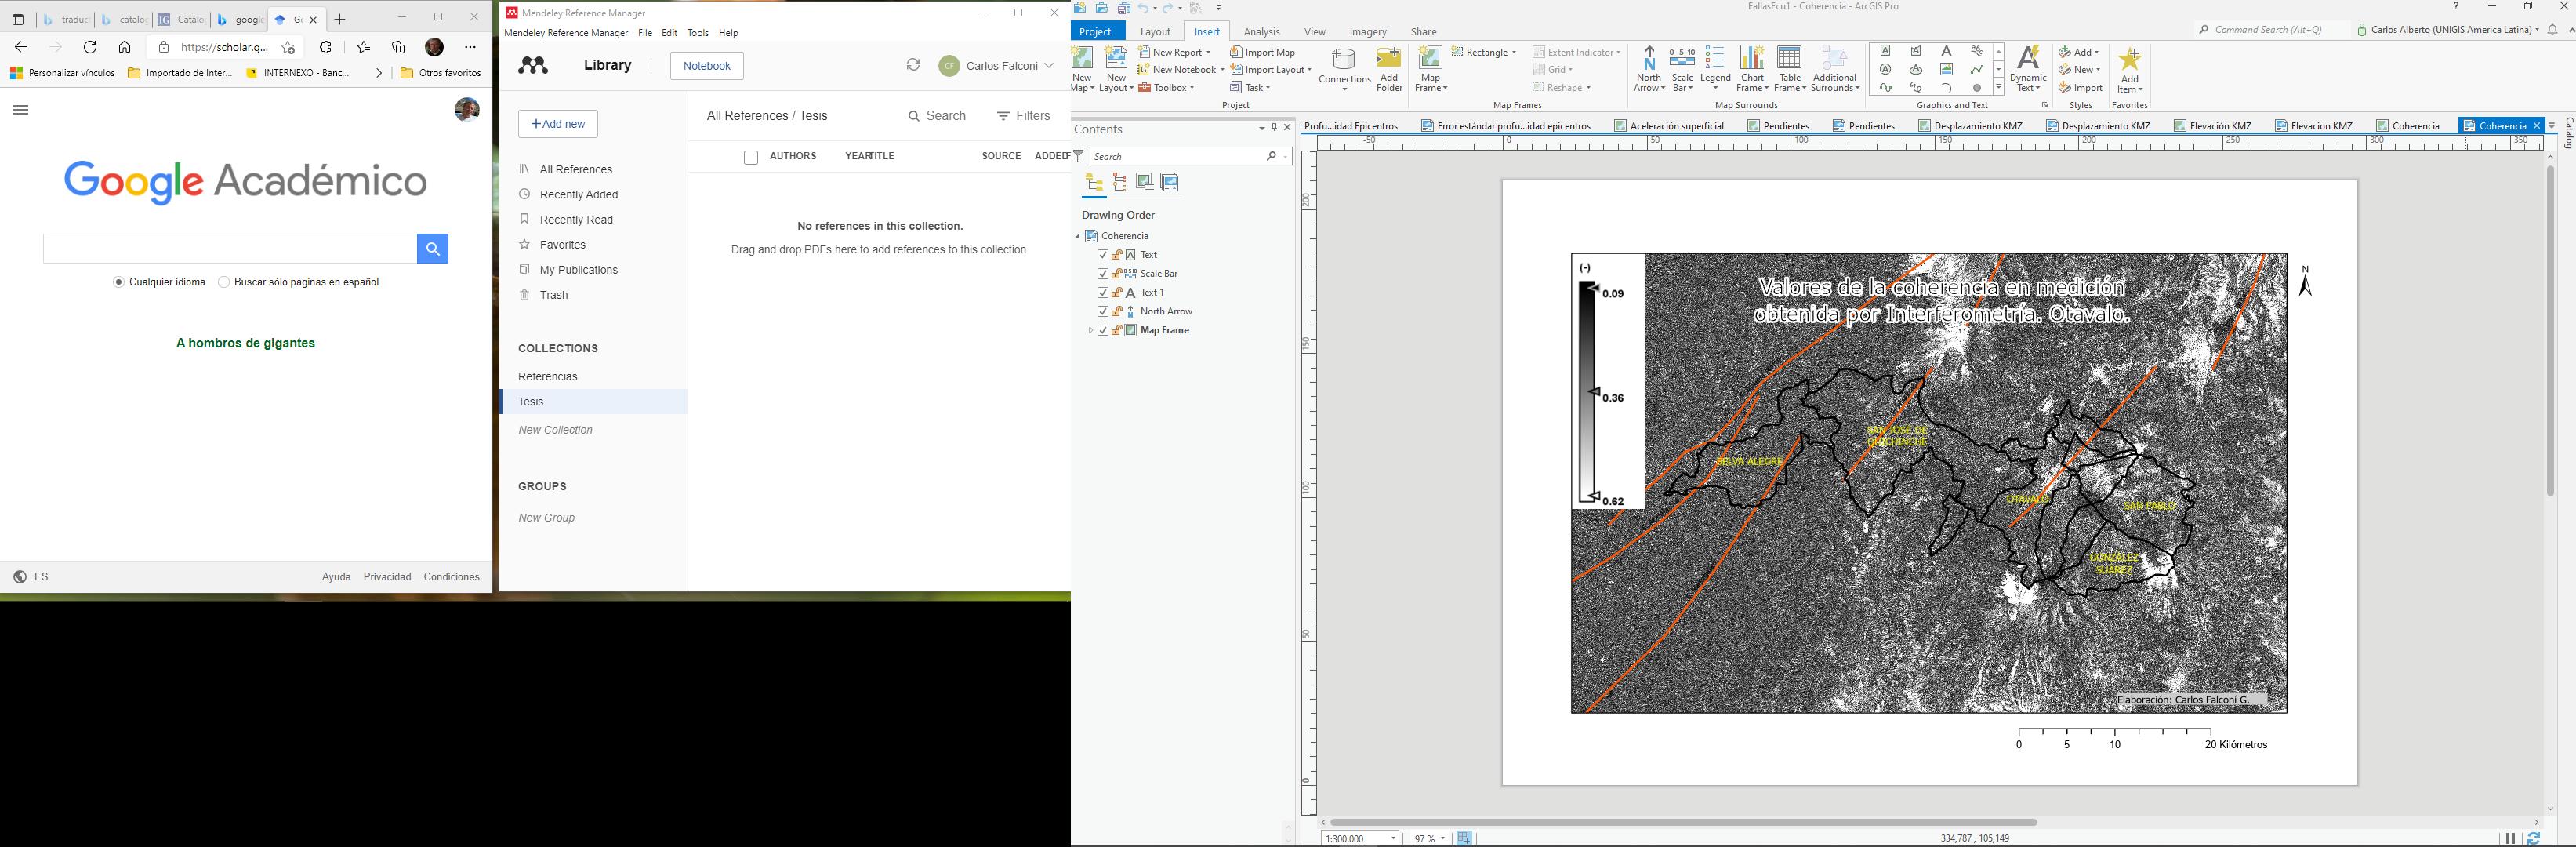2576x847 pixels.
Task: Click the horizontal layout scrollbar
Action: (x=1682, y=822)
